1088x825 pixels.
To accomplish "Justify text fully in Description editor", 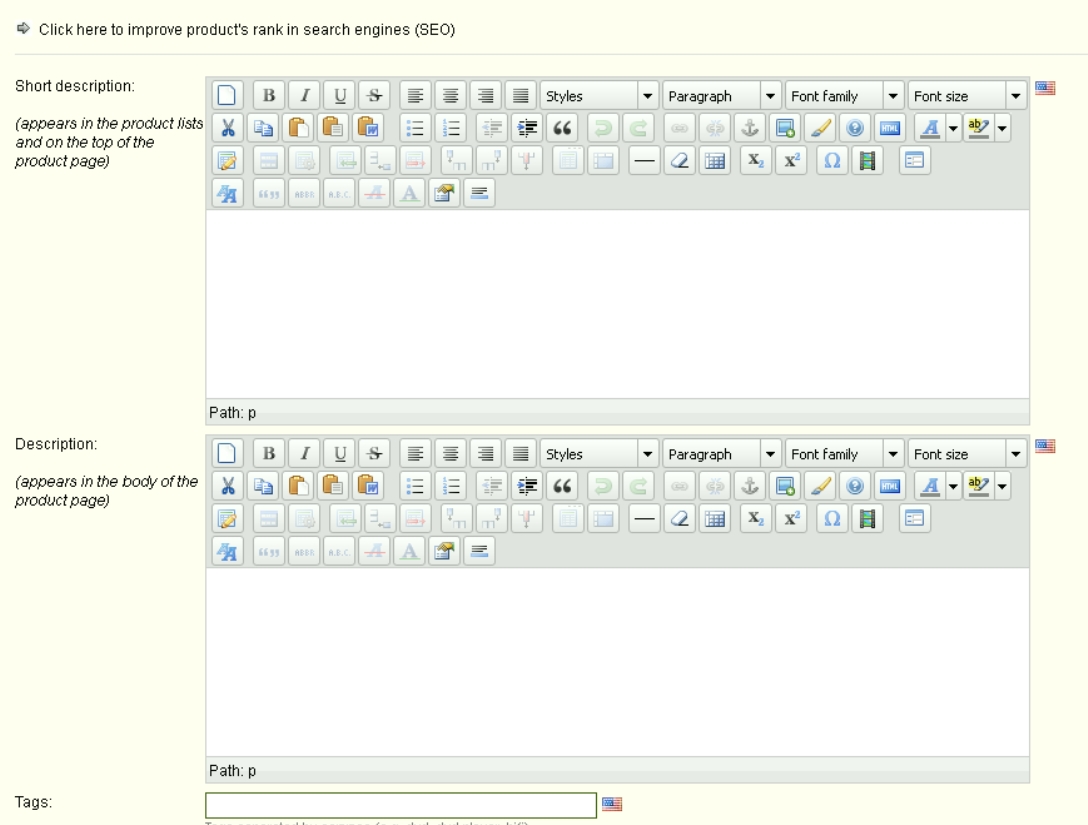I will [x=520, y=453].
